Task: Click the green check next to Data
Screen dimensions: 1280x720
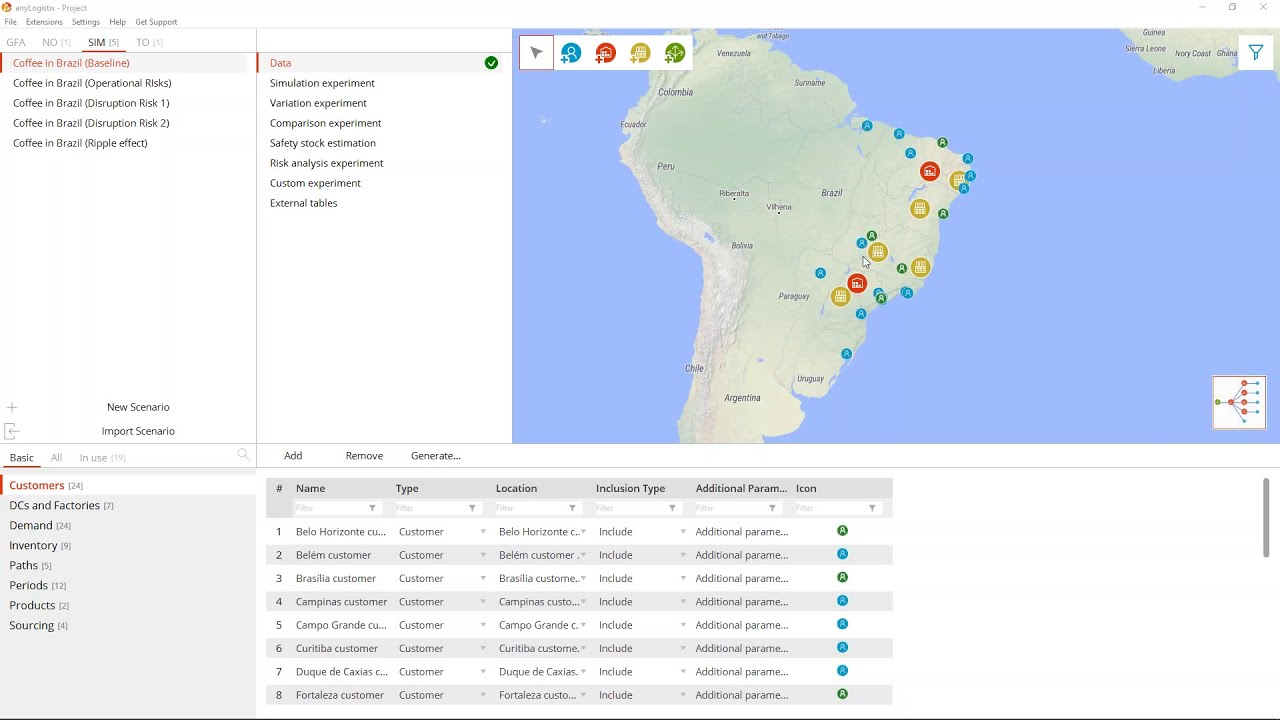Action: coord(491,63)
